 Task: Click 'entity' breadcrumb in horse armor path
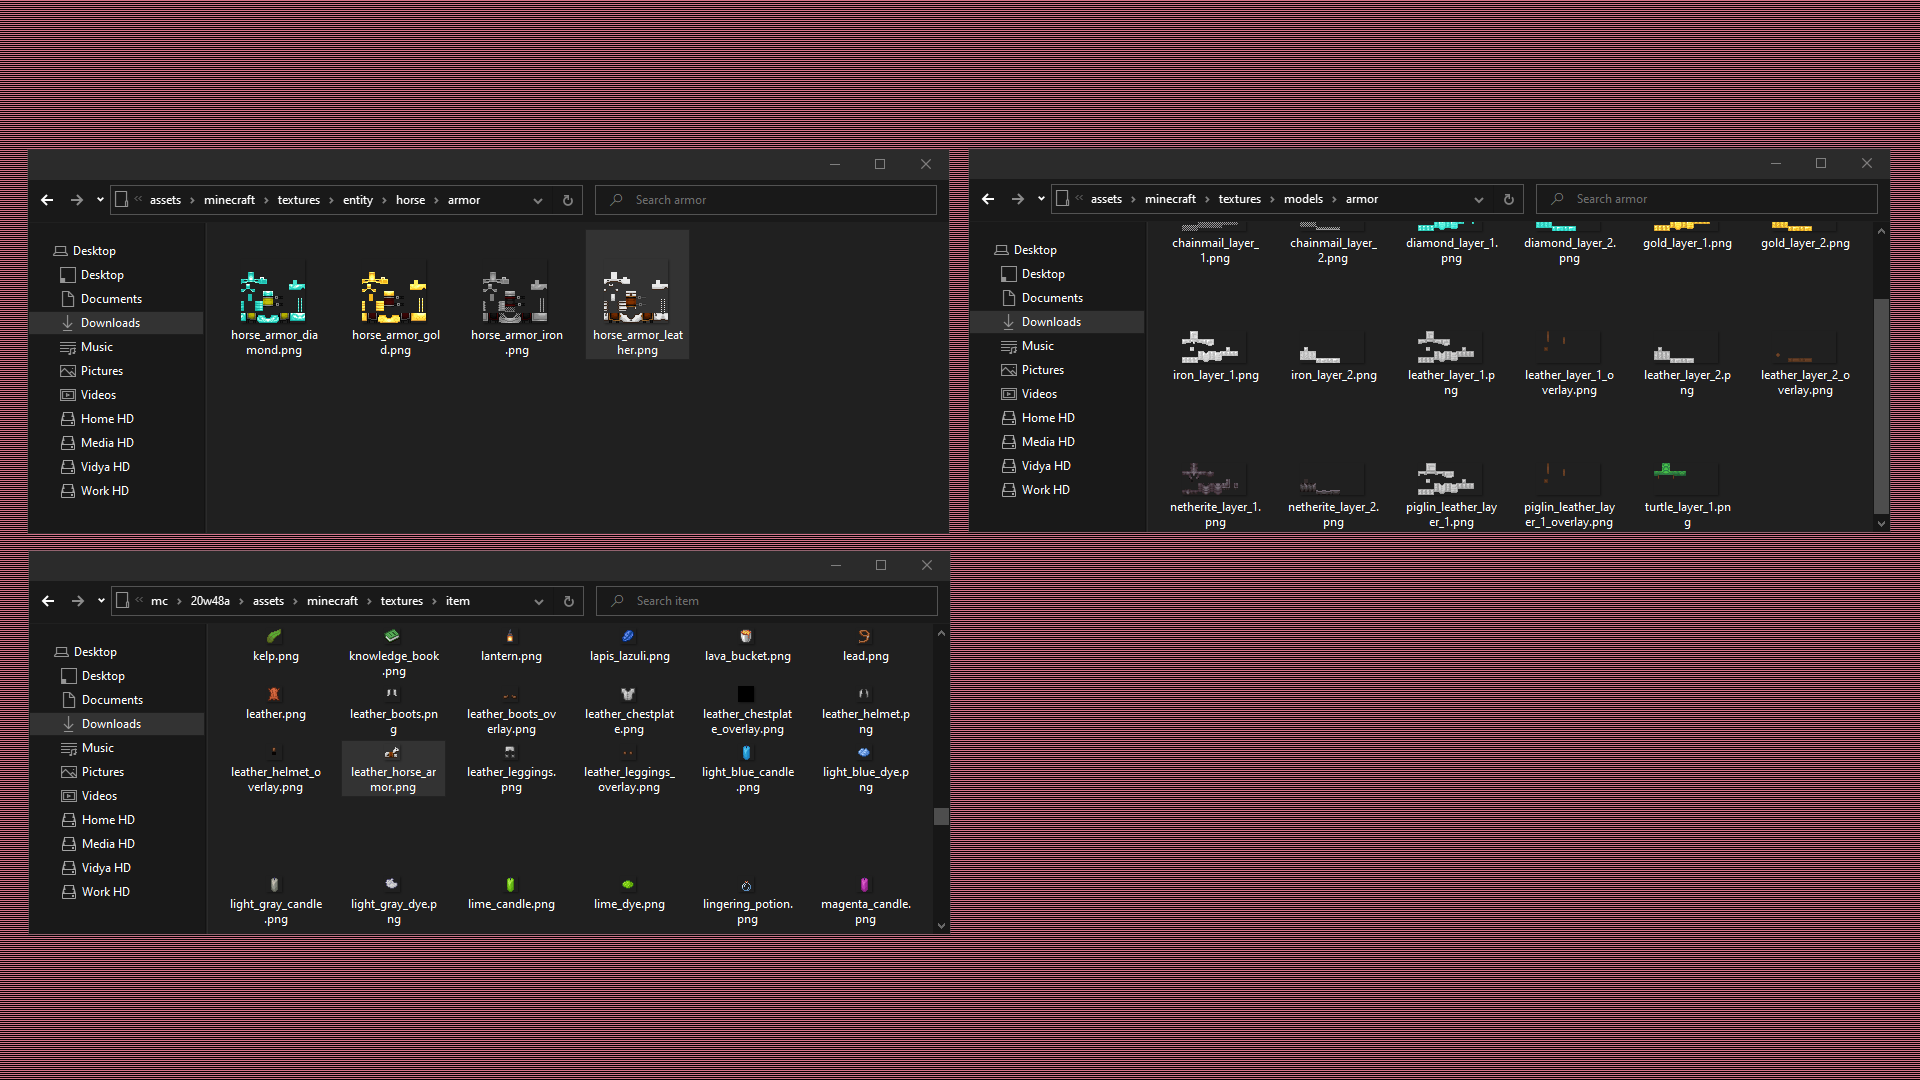coord(357,200)
